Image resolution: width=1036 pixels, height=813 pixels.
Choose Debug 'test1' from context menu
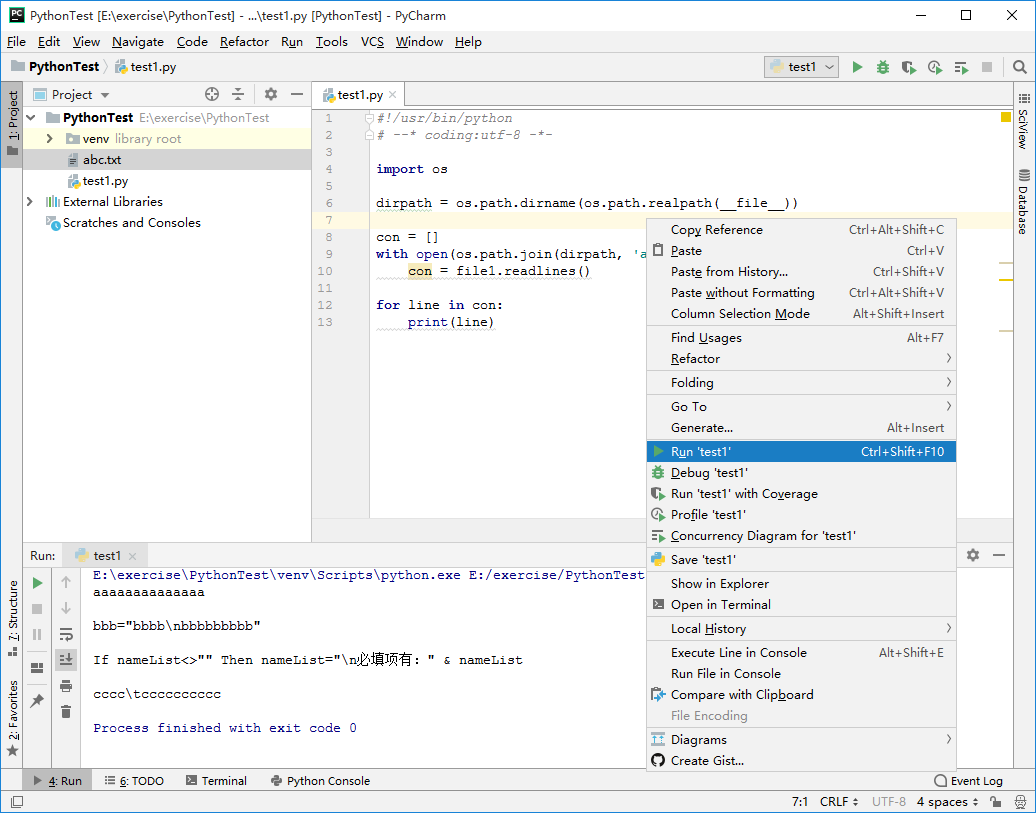pos(801,473)
